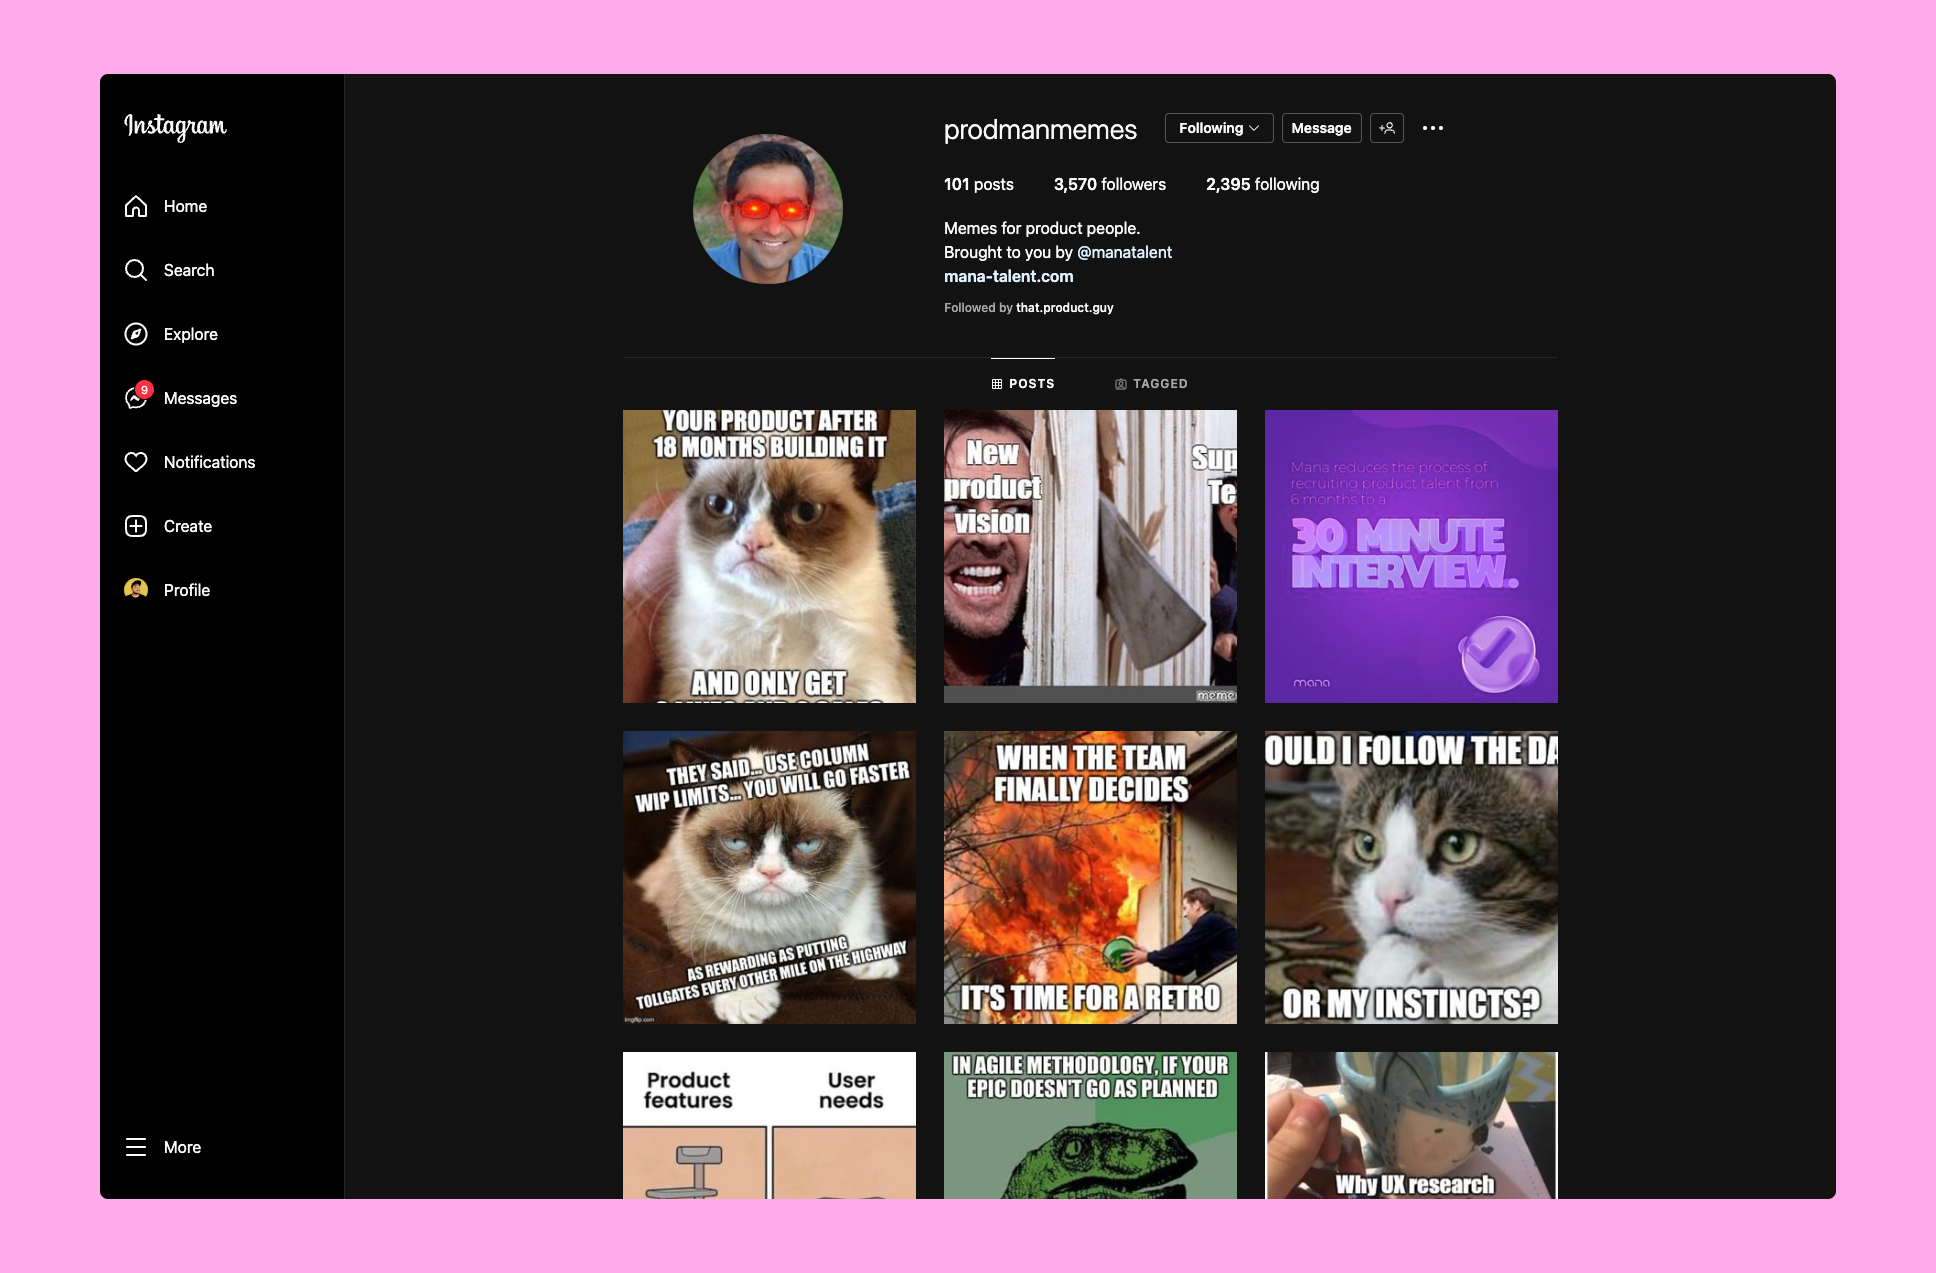Image resolution: width=1936 pixels, height=1273 pixels.
Task: Open the Following dropdown
Action: [1219, 128]
